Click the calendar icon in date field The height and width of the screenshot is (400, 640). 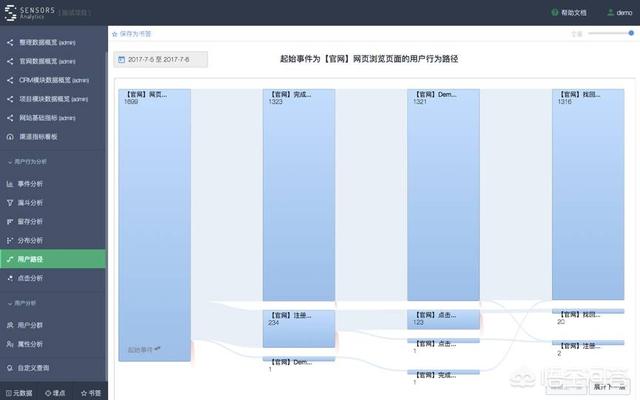click(121, 60)
